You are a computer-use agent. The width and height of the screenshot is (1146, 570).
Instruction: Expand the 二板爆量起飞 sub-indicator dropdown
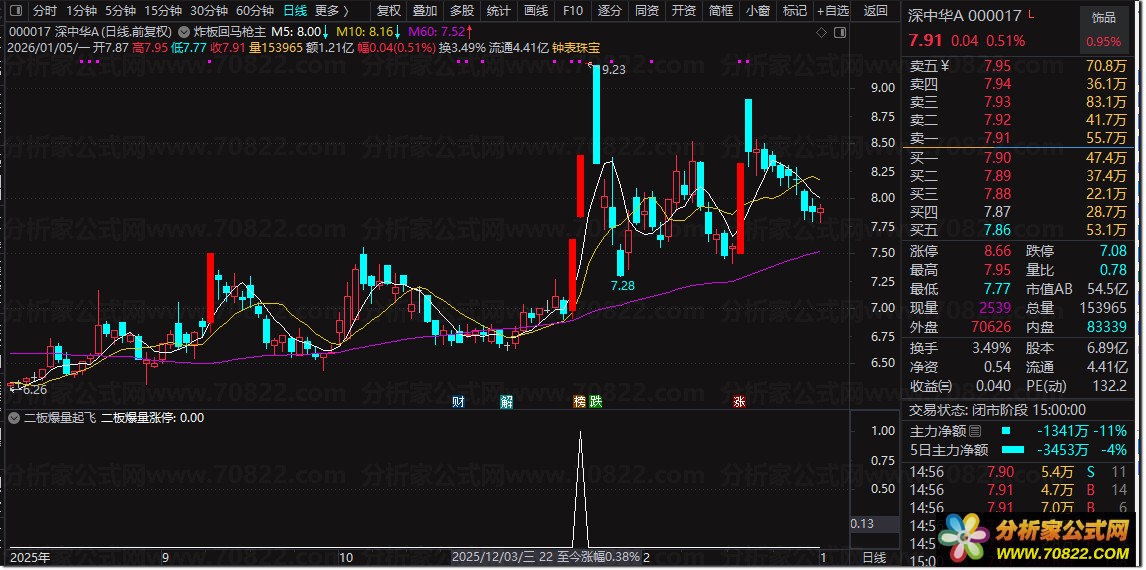pos(14,418)
